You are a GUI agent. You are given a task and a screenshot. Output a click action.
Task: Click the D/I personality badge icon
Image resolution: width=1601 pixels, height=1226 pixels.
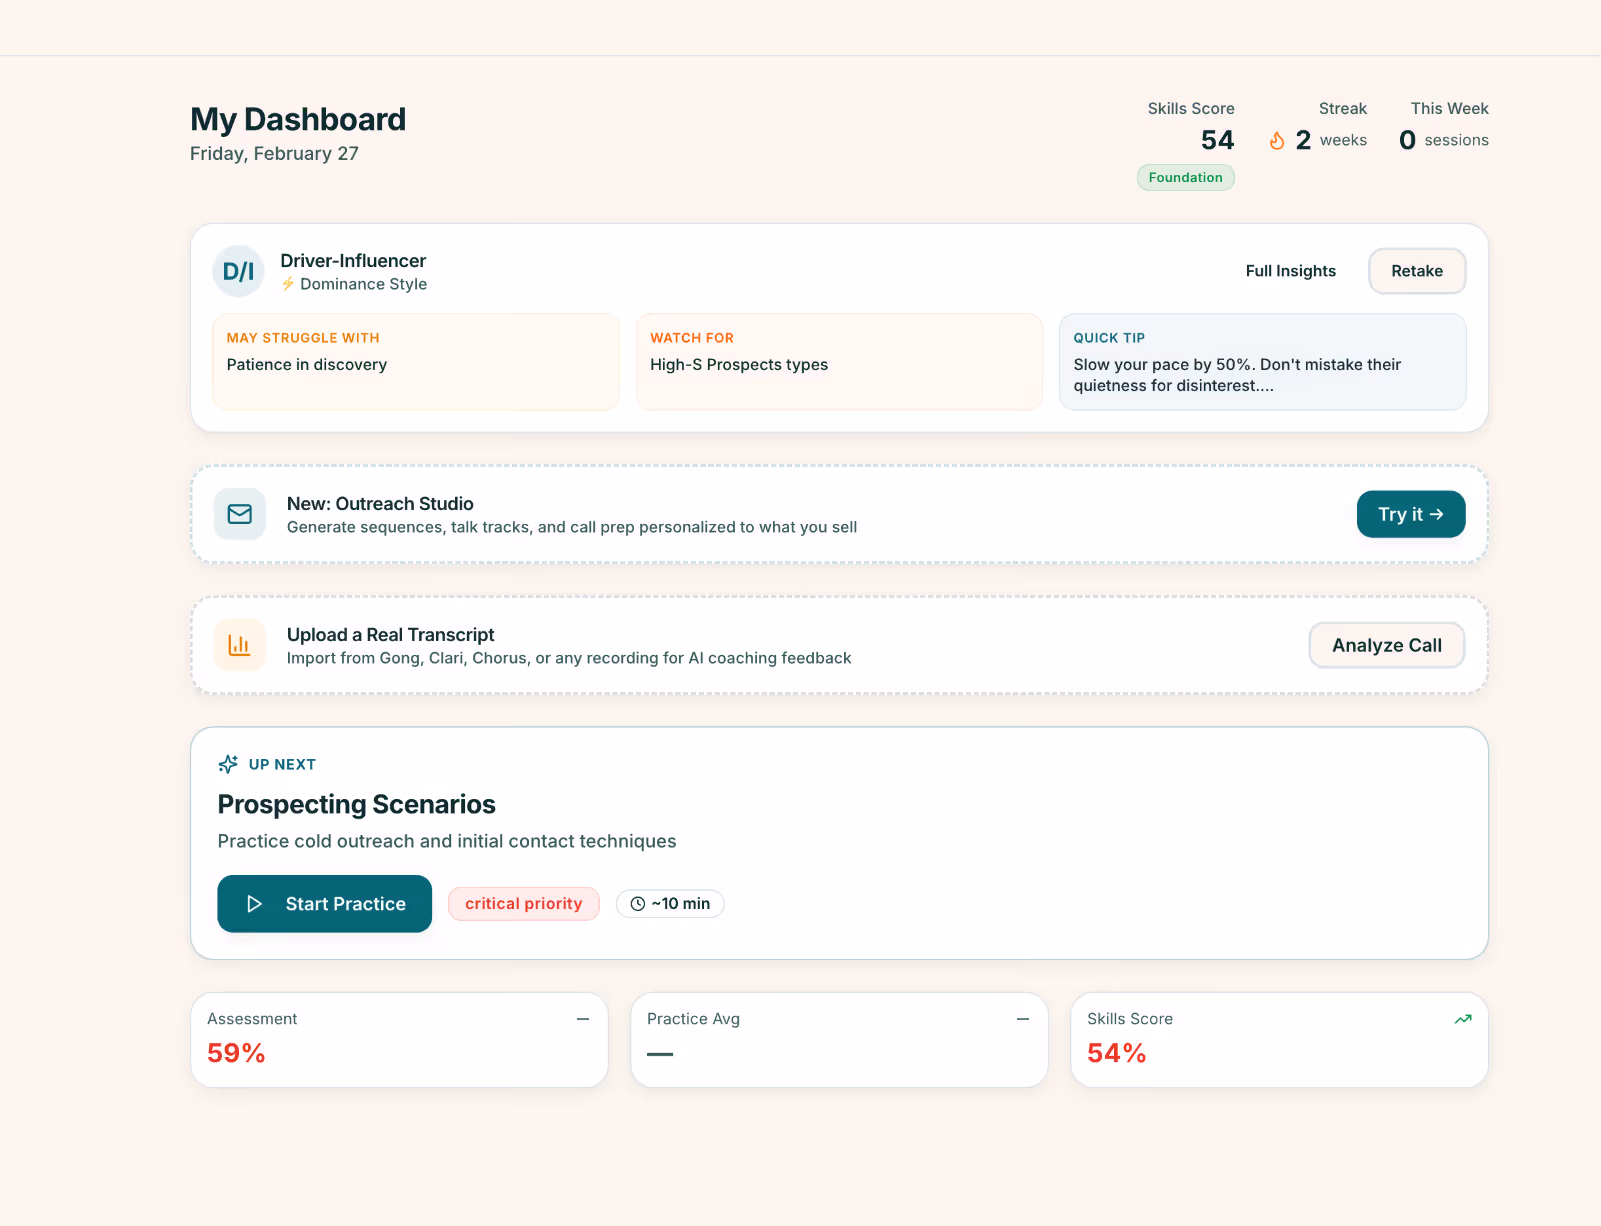(237, 270)
